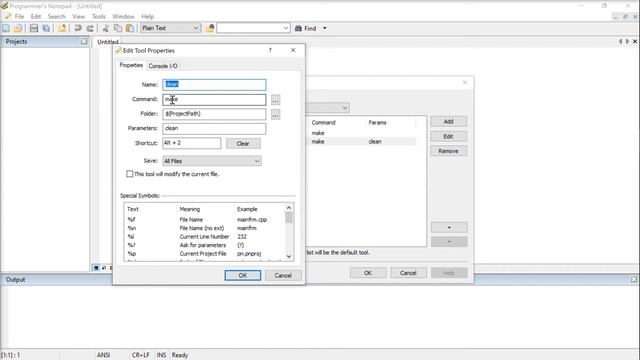
Task: Select the 'make' row with 'clean' params
Action: (x=361, y=142)
